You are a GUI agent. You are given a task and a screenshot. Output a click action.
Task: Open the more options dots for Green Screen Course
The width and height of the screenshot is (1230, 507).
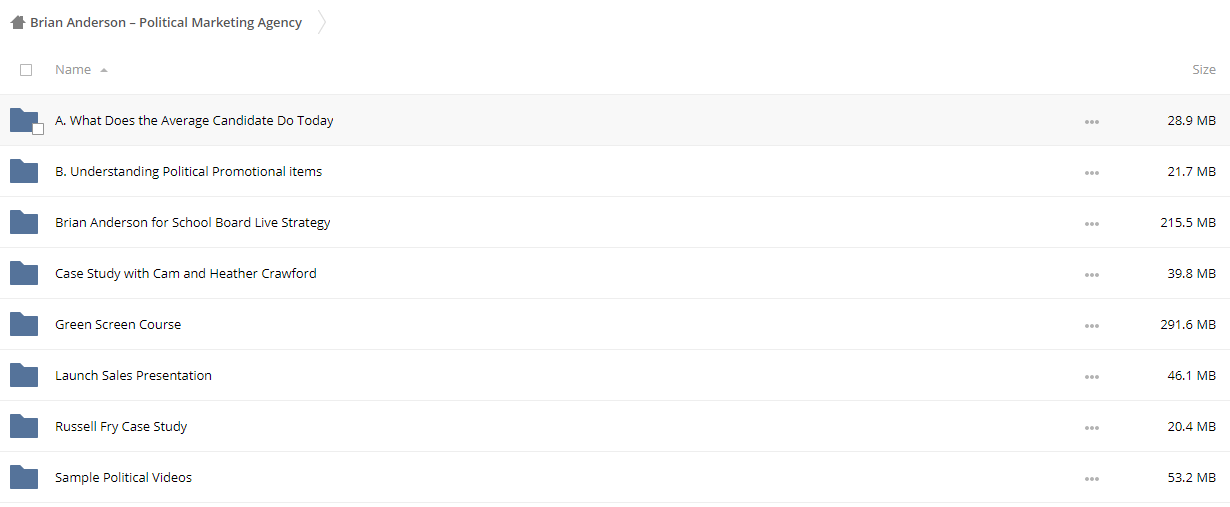click(x=1091, y=326)
